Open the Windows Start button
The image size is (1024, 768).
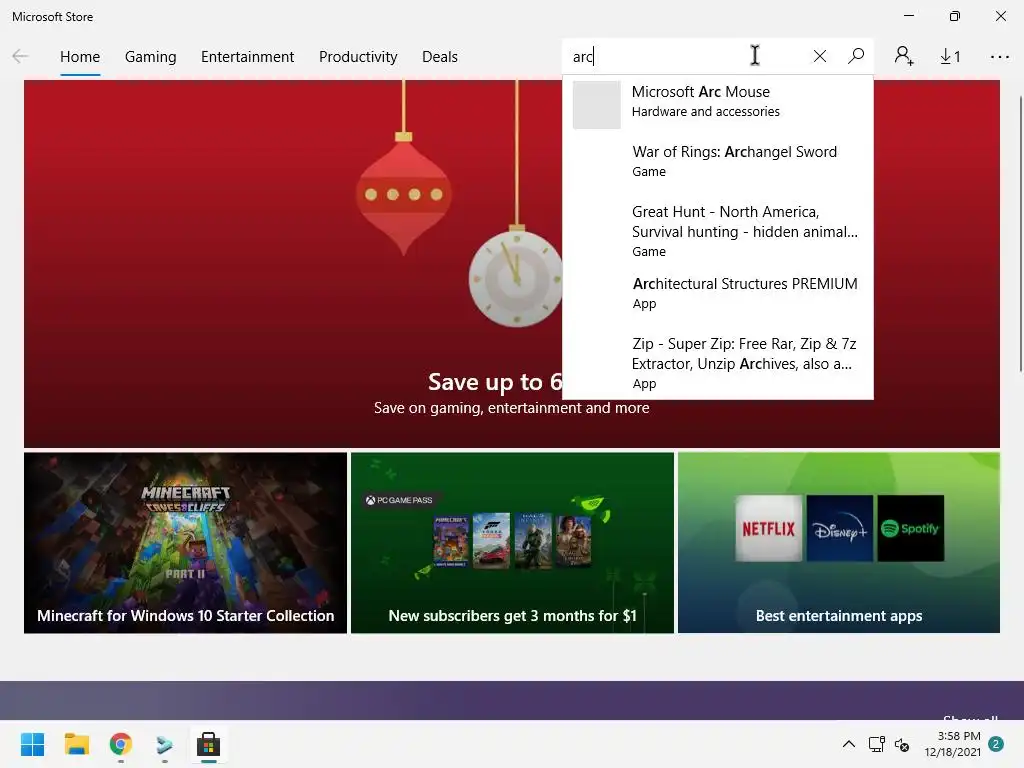click(32, 744)
